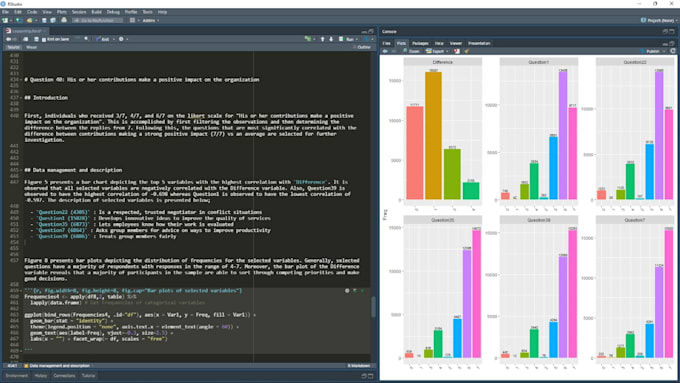The height and width of the screenshot is (383, 680).
Task: Open the Presentation tab
Action: pos(479,43)
